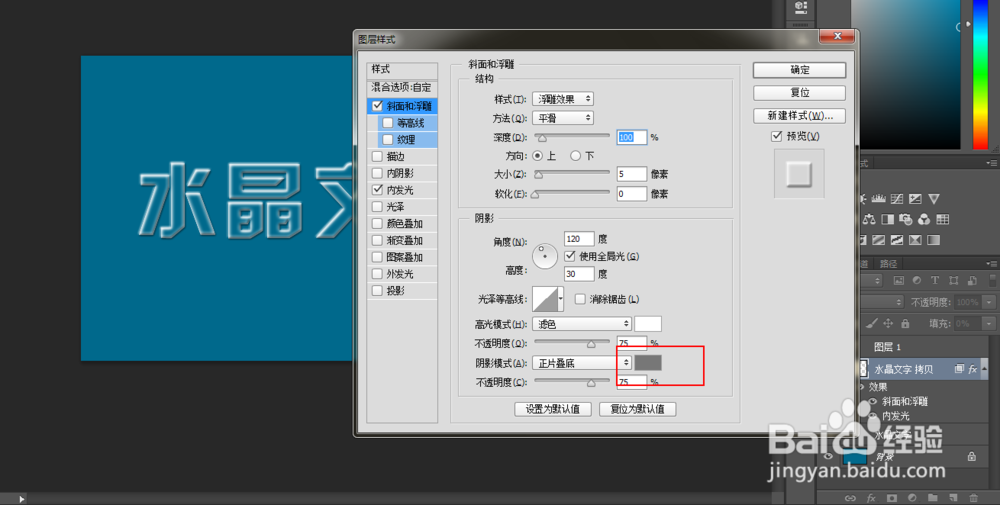The image size is (1000, 505).
Task: Add a Color Balance adjustment layer
Action: (x=869, y=219)
